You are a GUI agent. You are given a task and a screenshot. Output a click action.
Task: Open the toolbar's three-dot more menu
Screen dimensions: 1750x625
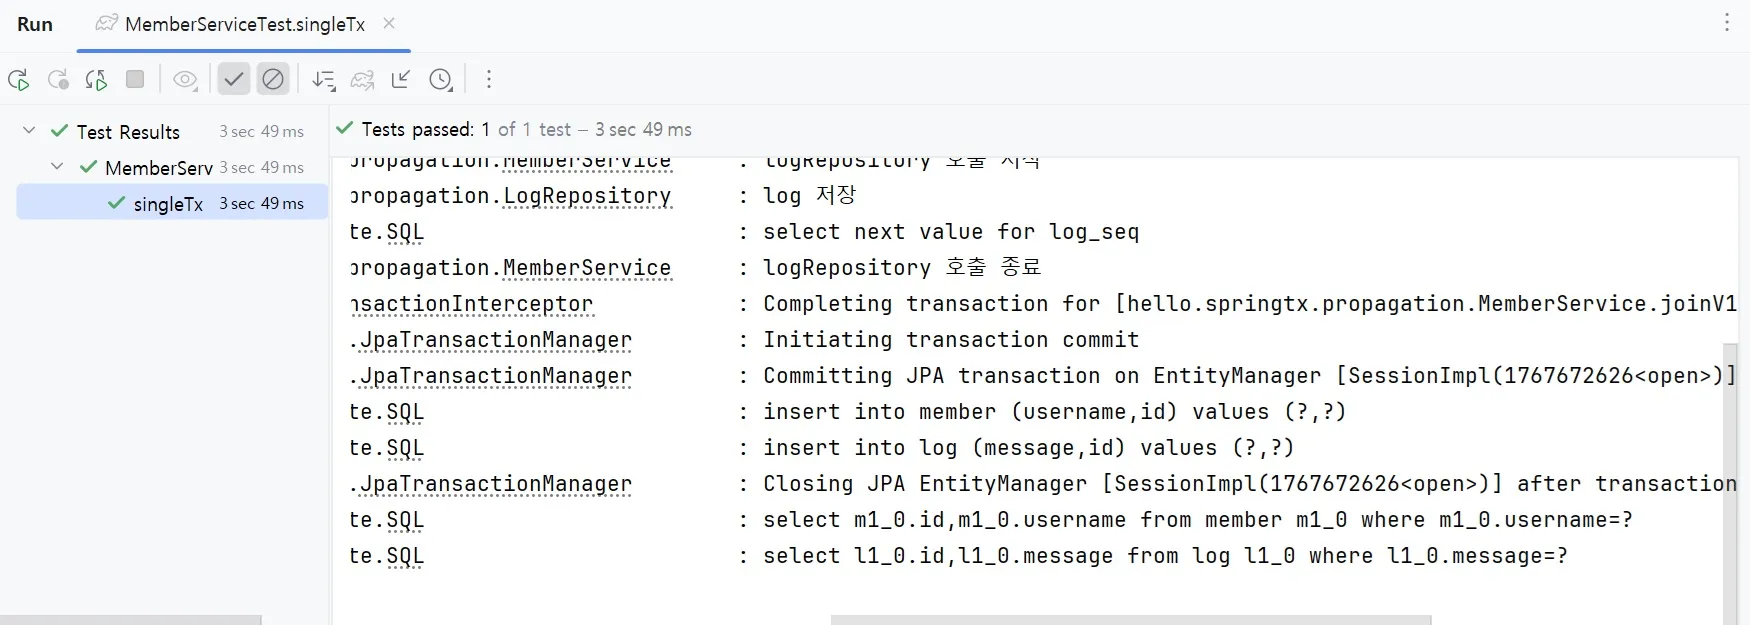(x=488, y=80)
